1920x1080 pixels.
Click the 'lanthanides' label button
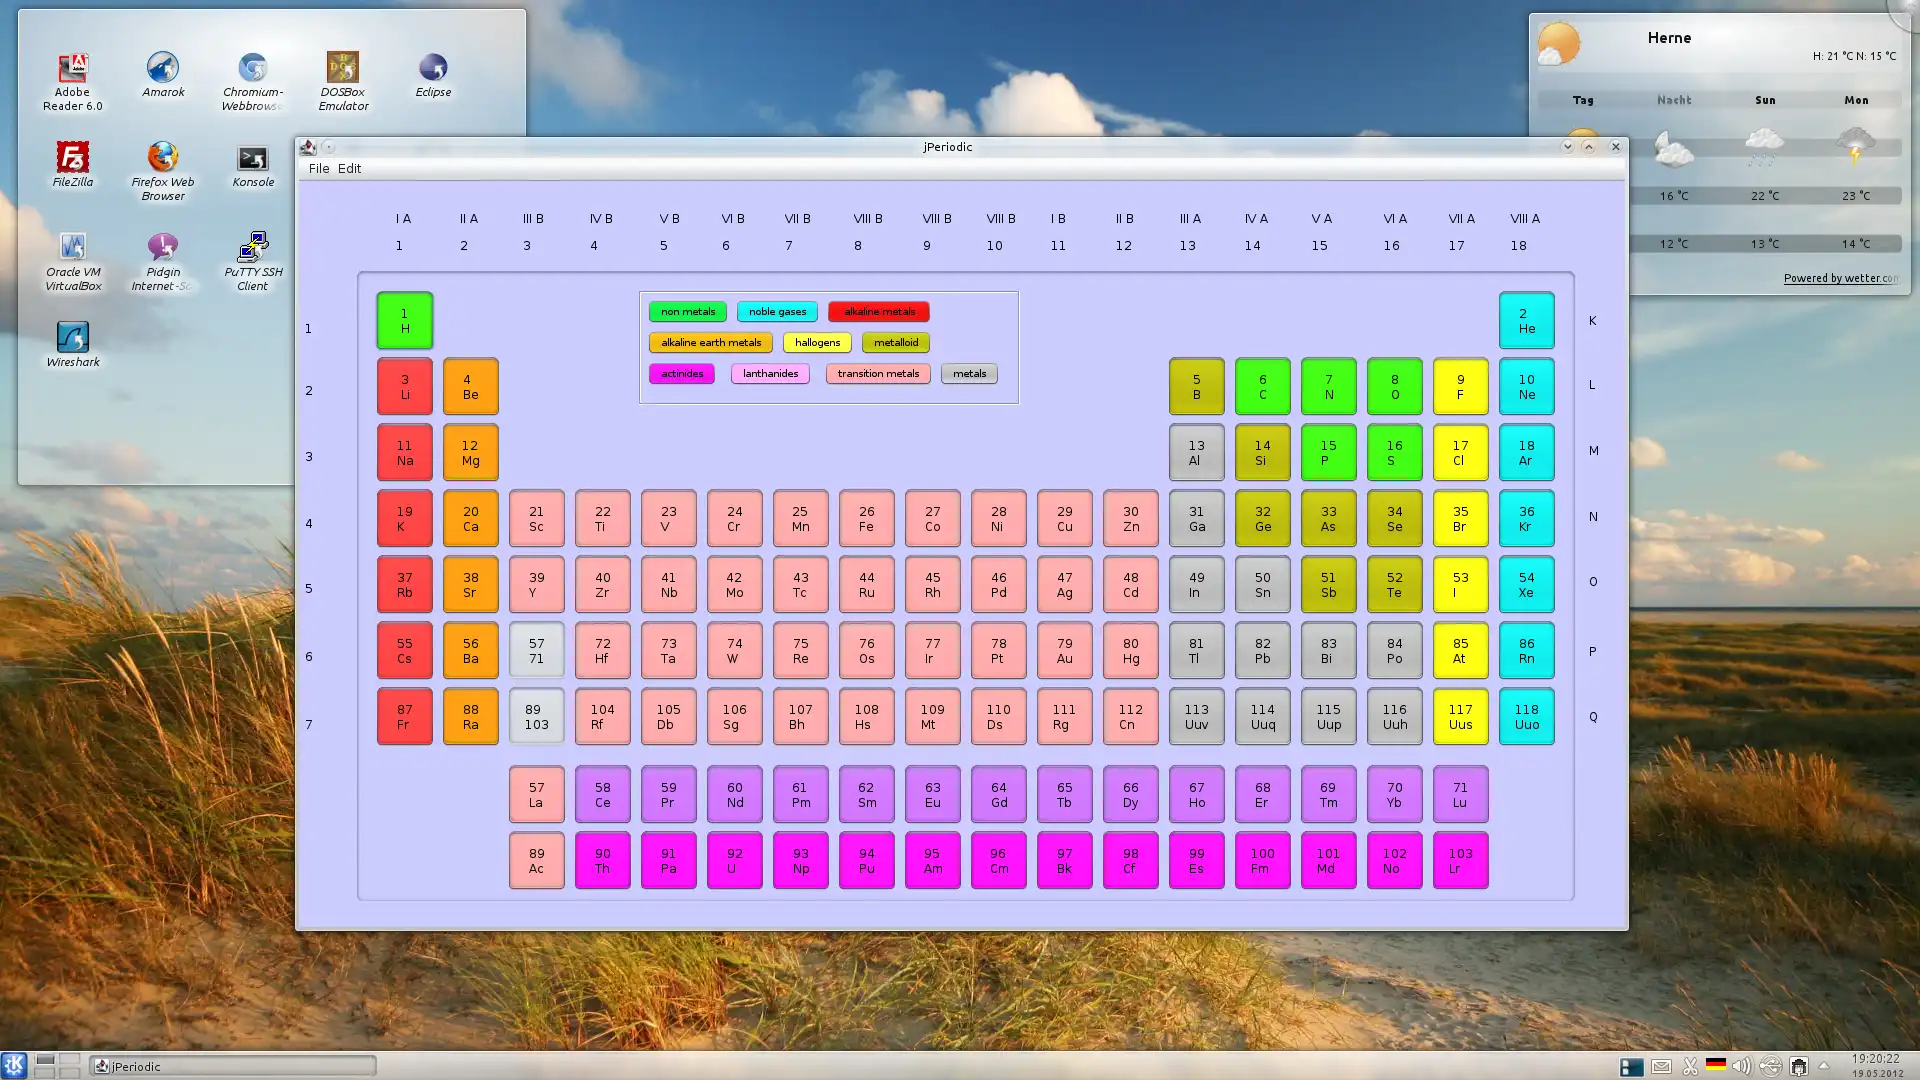click(770, 373)
